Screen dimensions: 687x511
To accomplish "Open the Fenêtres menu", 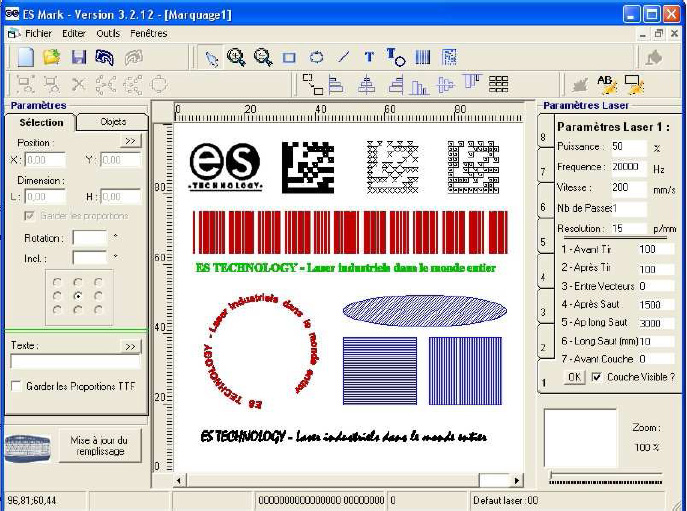I will pos(149,33).
